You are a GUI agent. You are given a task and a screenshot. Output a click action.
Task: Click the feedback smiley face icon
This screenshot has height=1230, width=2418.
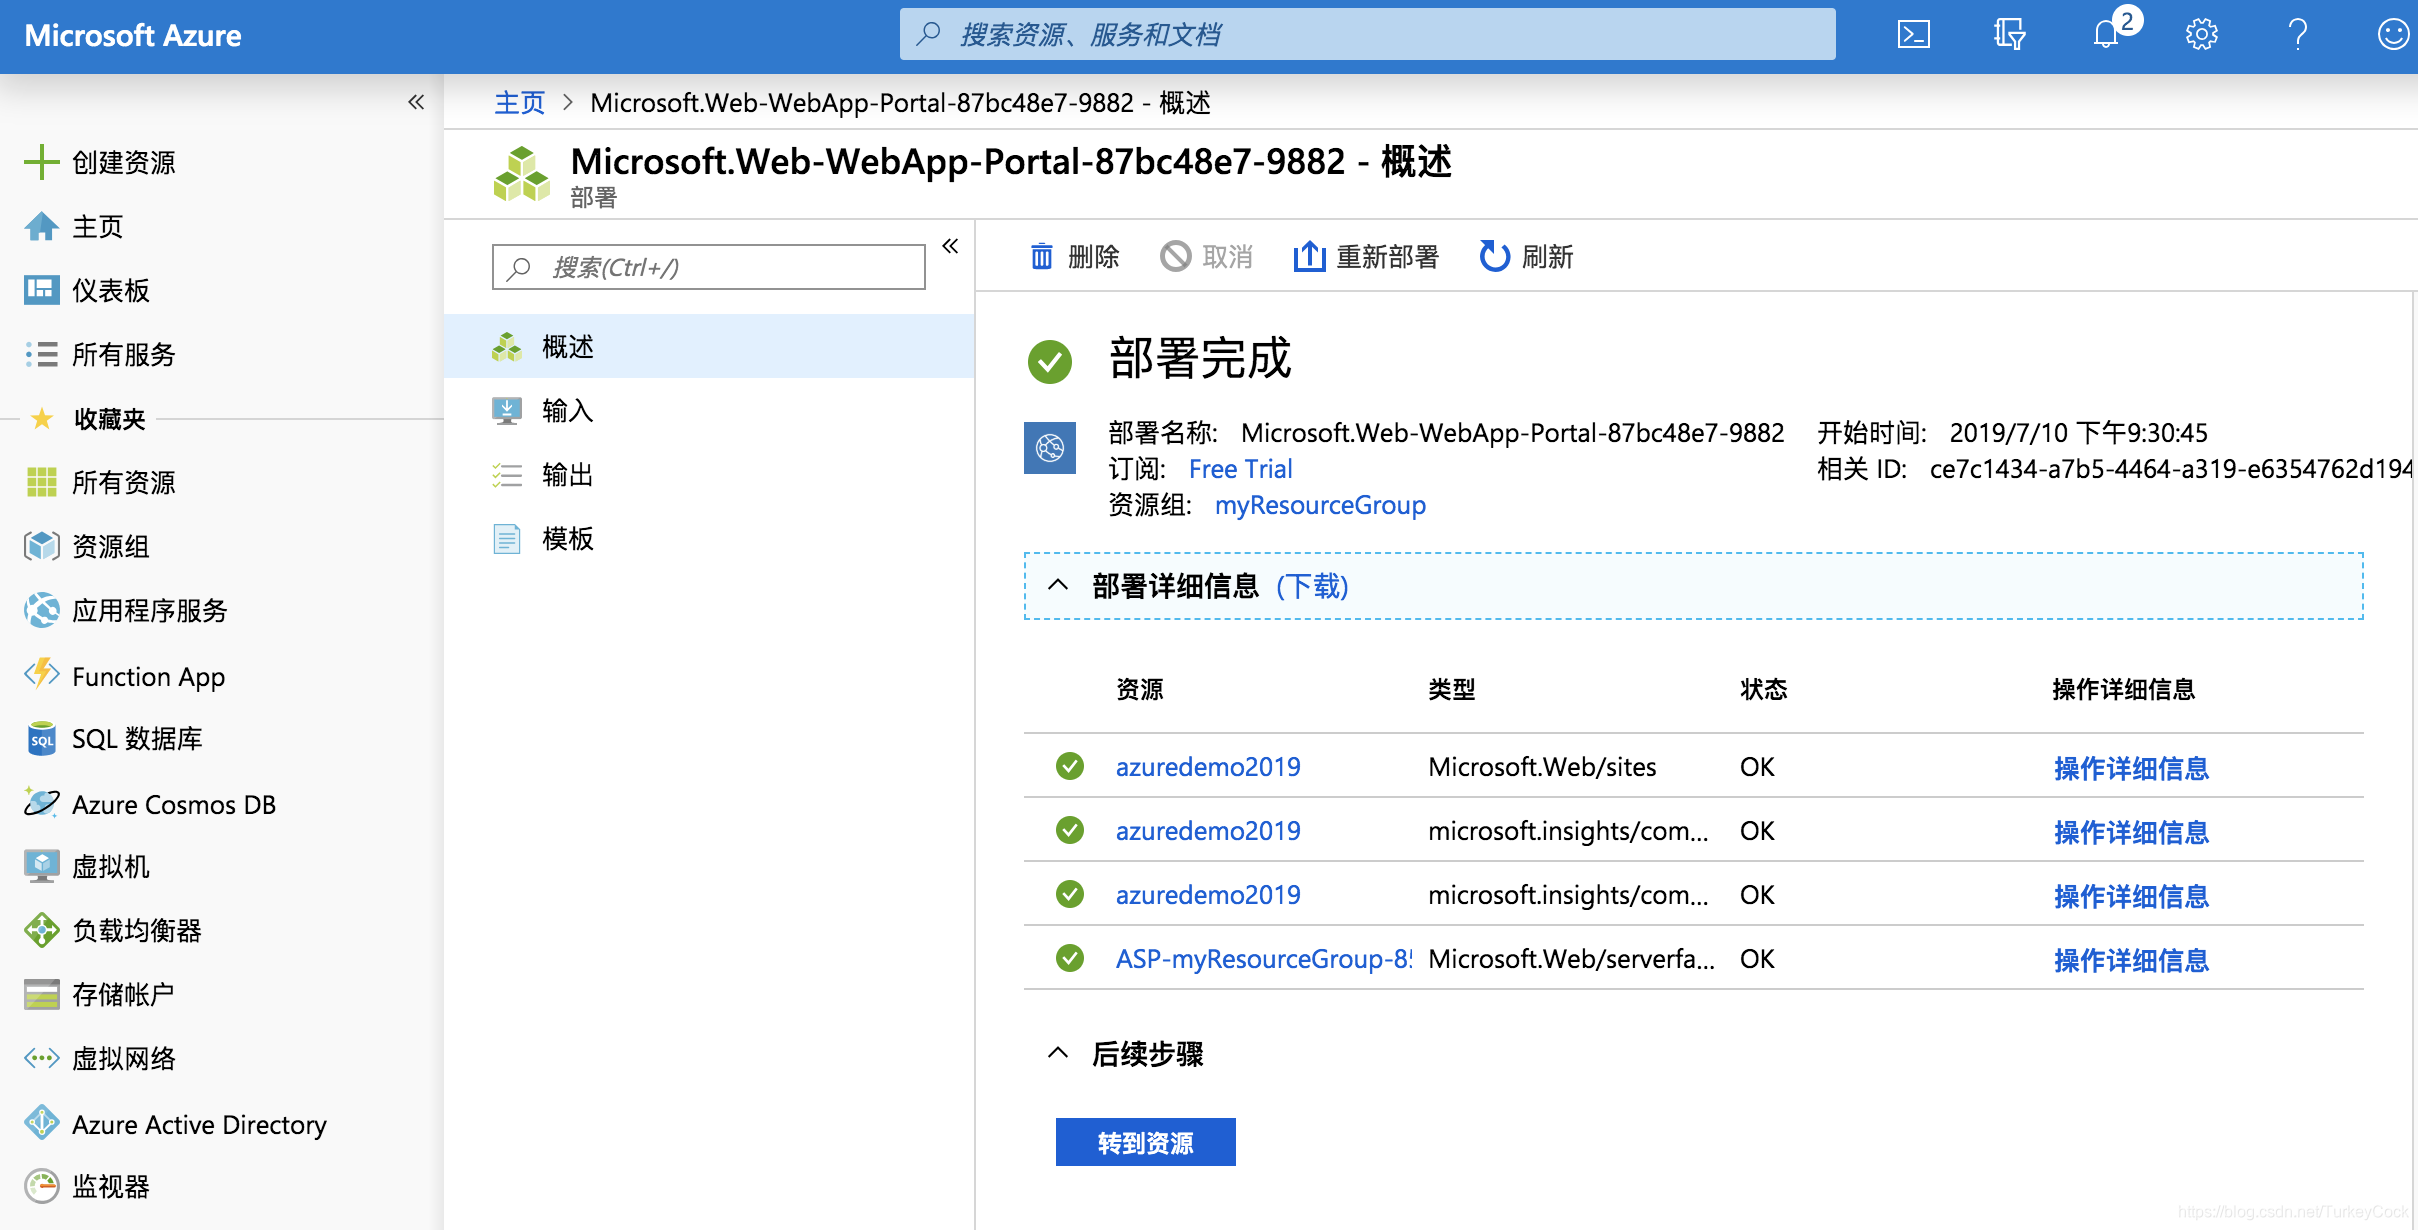(2392, 35)
